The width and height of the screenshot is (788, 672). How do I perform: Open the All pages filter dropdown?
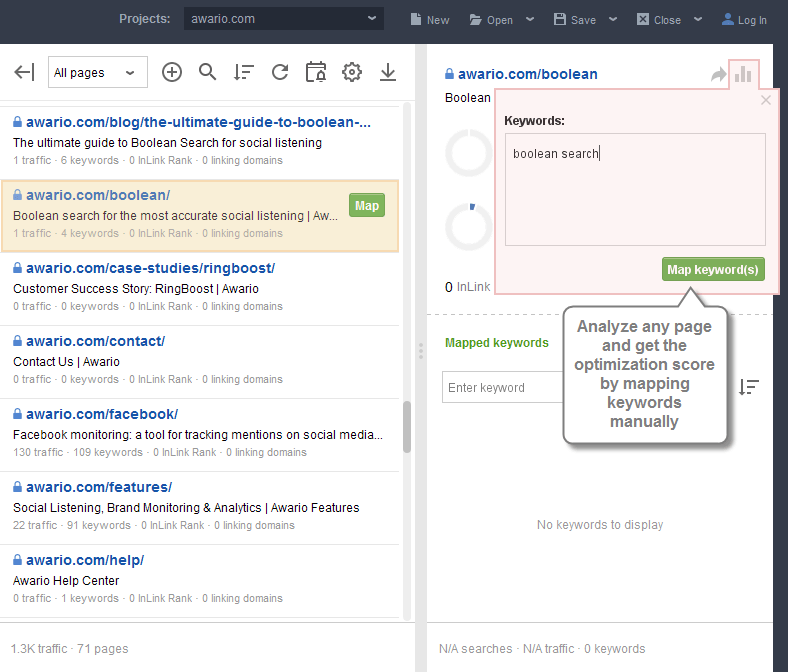click(97, 72)
